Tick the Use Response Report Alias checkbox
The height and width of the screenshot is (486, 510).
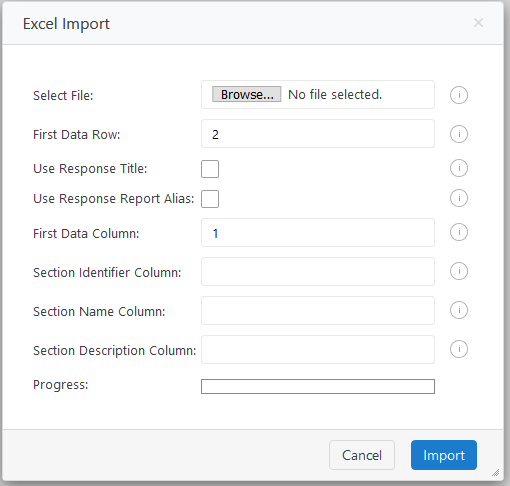210,199
